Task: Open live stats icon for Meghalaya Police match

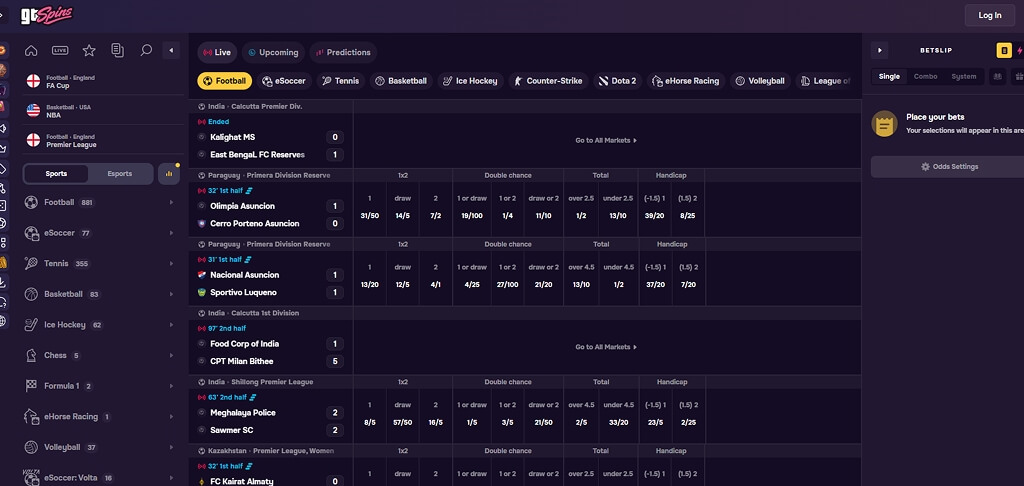Action: (x=253, y=397)
